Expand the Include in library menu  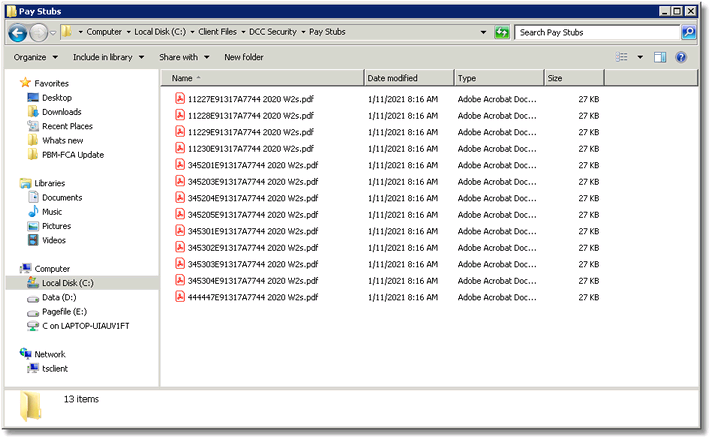pos(109,57)
